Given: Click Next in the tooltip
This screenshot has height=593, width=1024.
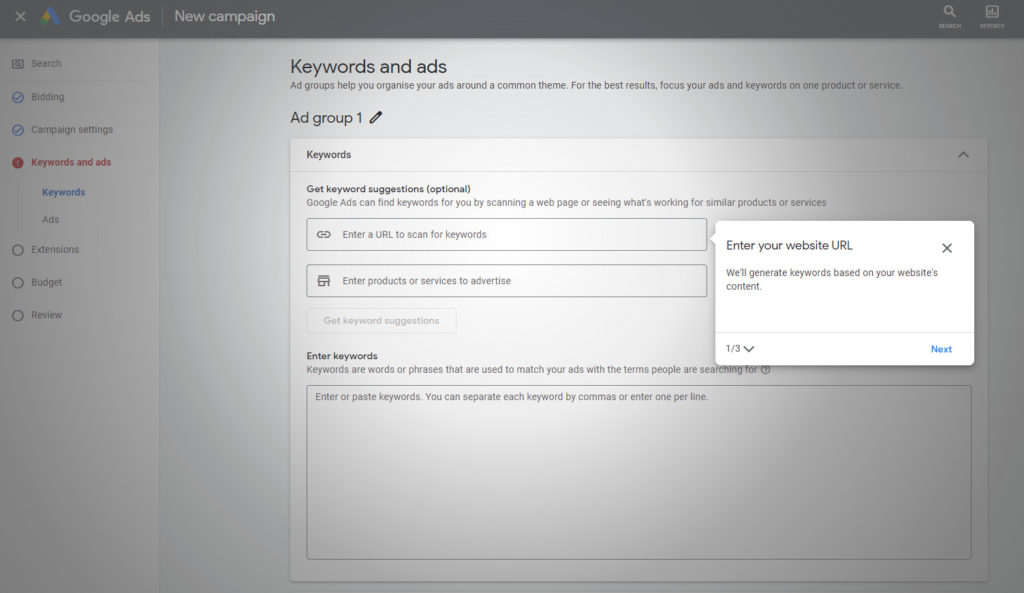Looking at the screenshot, I should [x=941, y=349].
